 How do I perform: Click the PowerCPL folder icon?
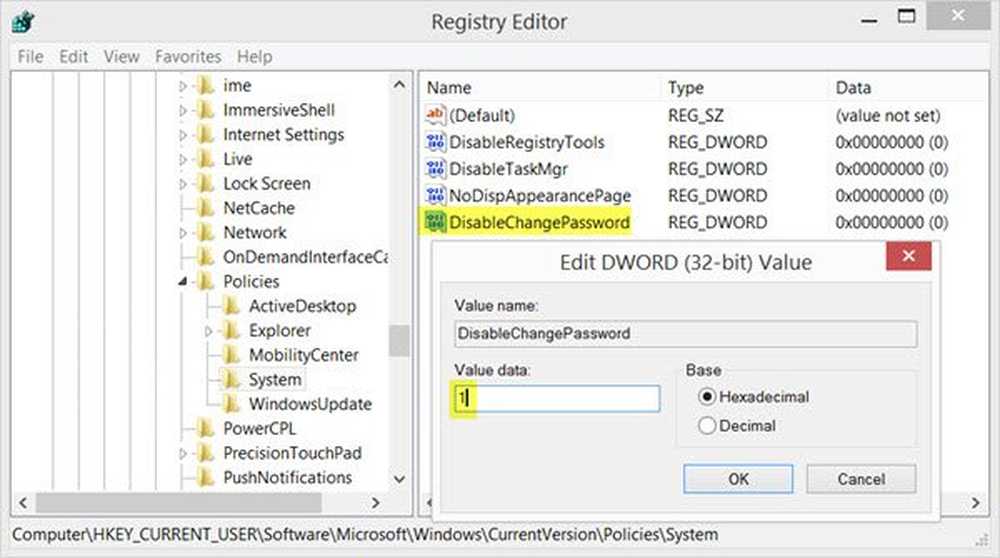tap(205, 429)
